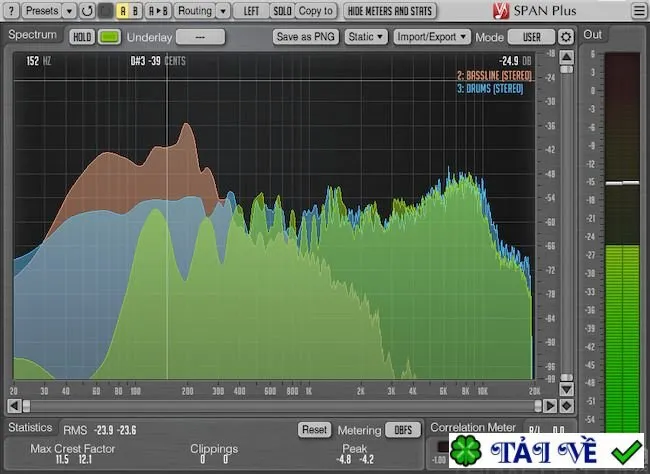Click Hide Meters and Stats
This screenshot has width=650, height=474.
(390, 11)
